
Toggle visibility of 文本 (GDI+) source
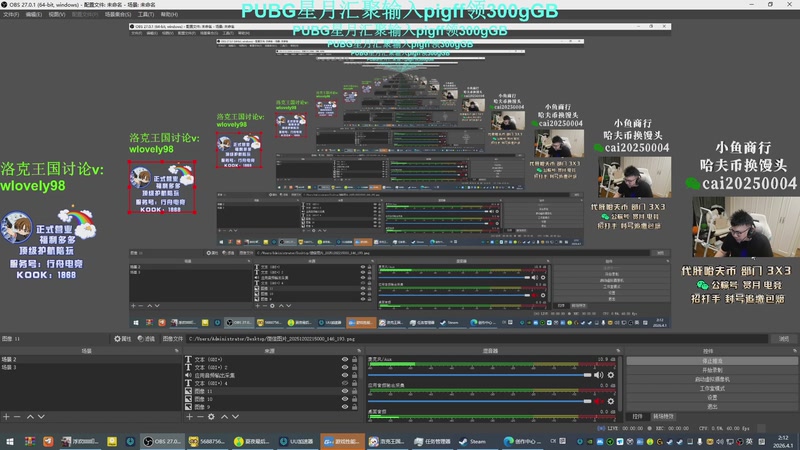point(345,360)
